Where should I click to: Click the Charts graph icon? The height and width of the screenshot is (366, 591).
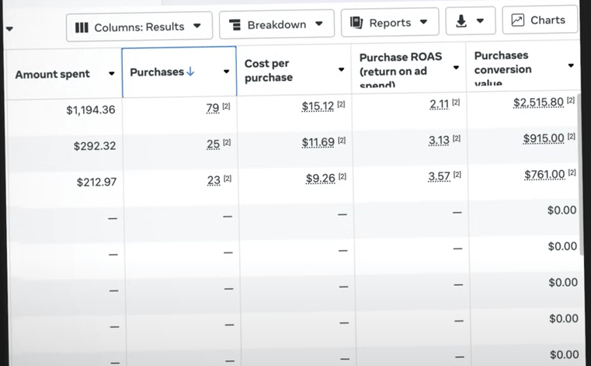point(518,20)
